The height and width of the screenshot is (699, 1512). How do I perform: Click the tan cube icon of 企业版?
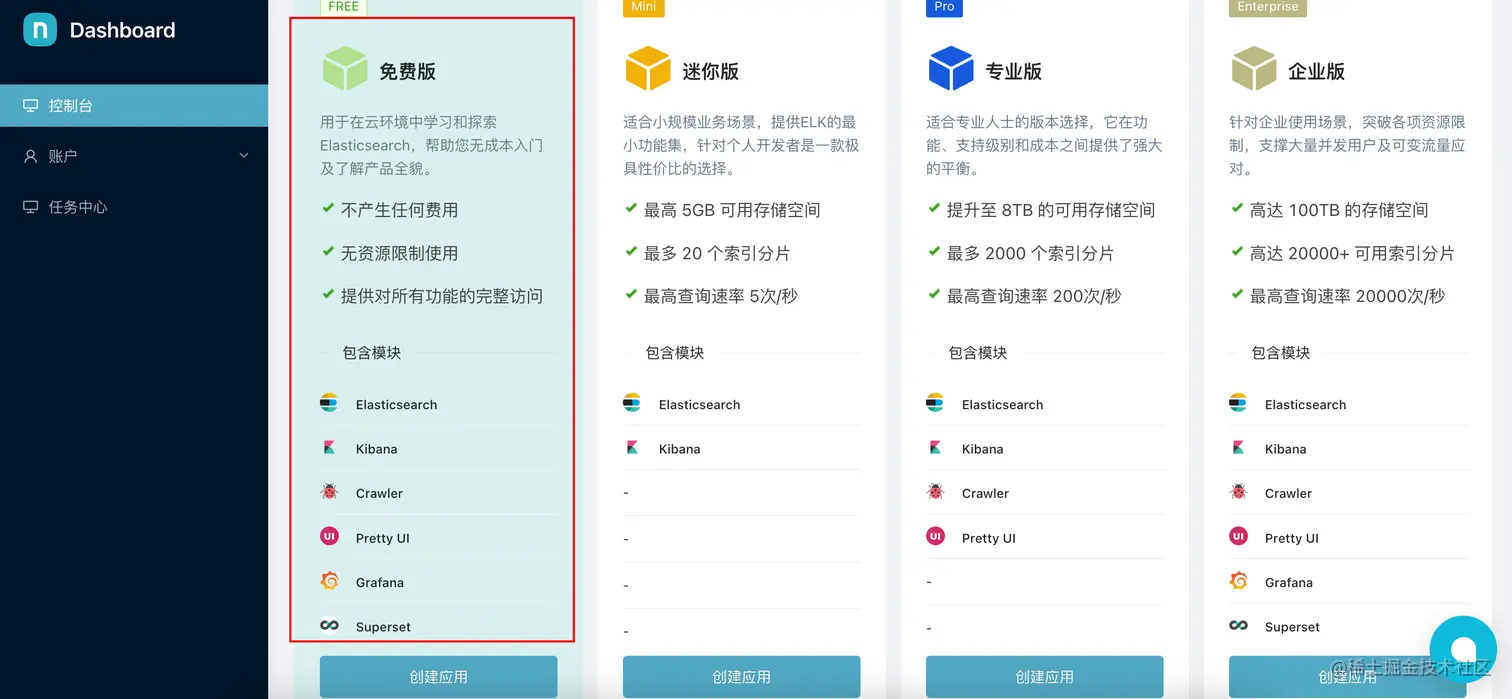pos(1253,69)
